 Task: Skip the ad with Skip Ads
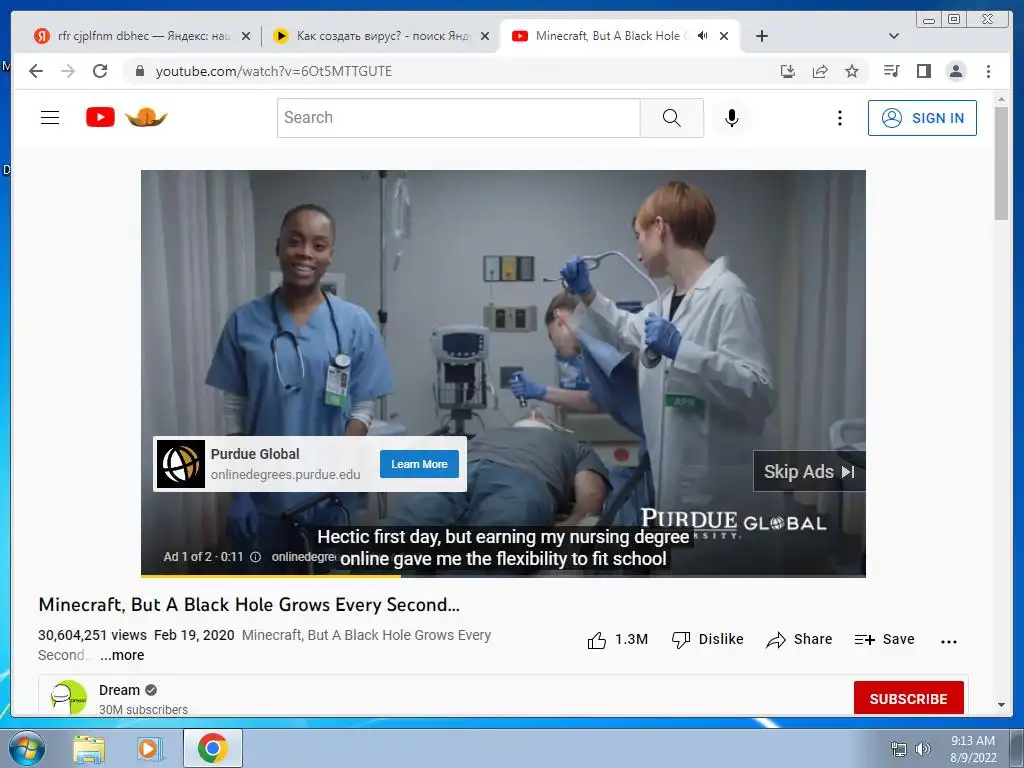click(x=809, y=472)
